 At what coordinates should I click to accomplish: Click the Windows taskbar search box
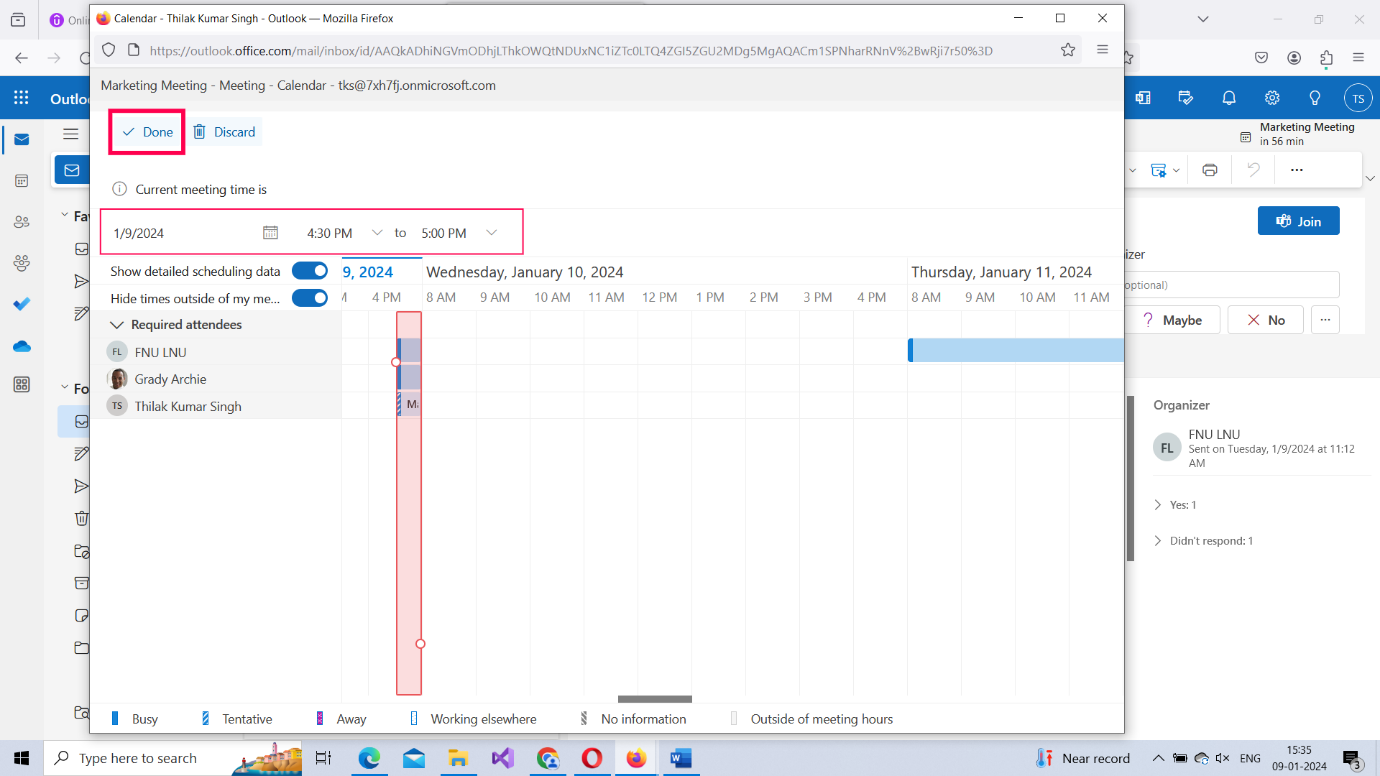pos(172,758)
